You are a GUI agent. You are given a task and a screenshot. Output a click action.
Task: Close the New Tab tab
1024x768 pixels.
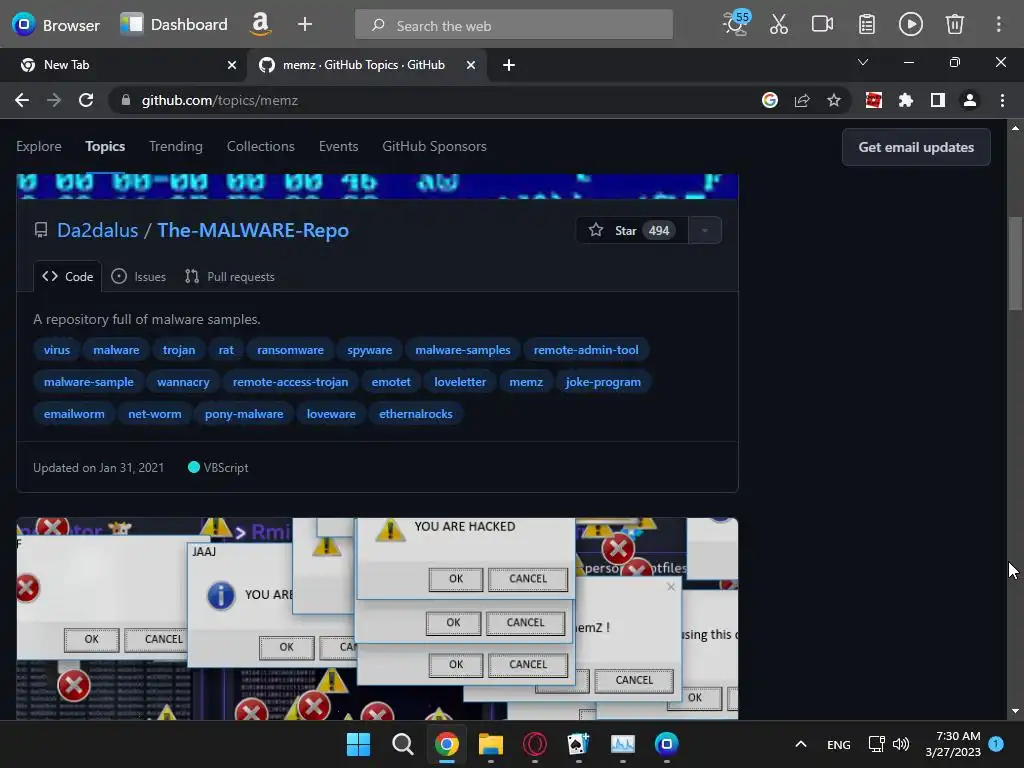point(232,65)
